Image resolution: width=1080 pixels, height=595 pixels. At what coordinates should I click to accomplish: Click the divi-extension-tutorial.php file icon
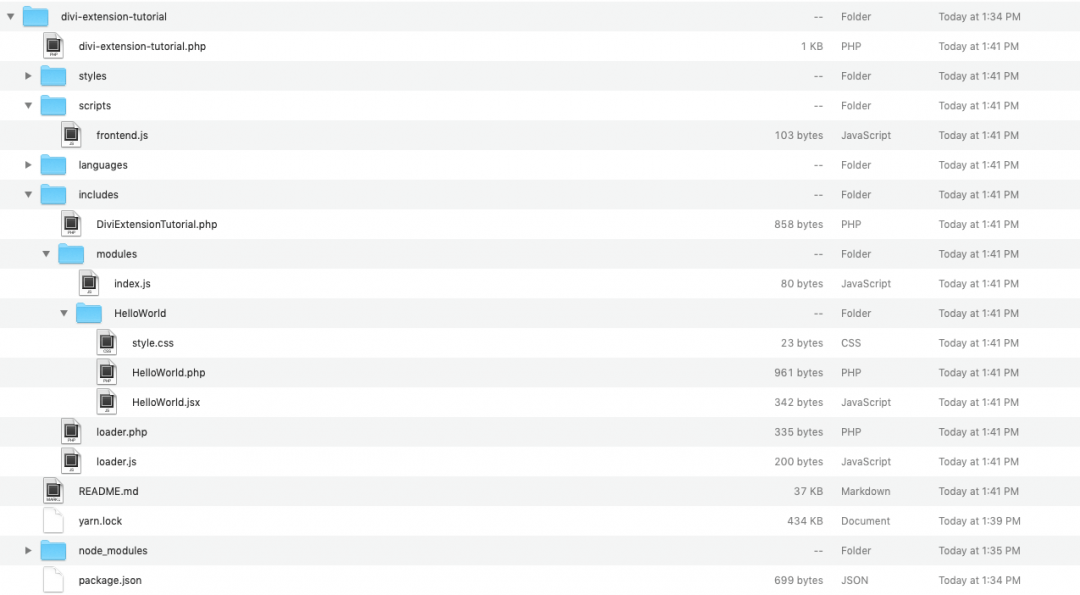tap(53, 46)
